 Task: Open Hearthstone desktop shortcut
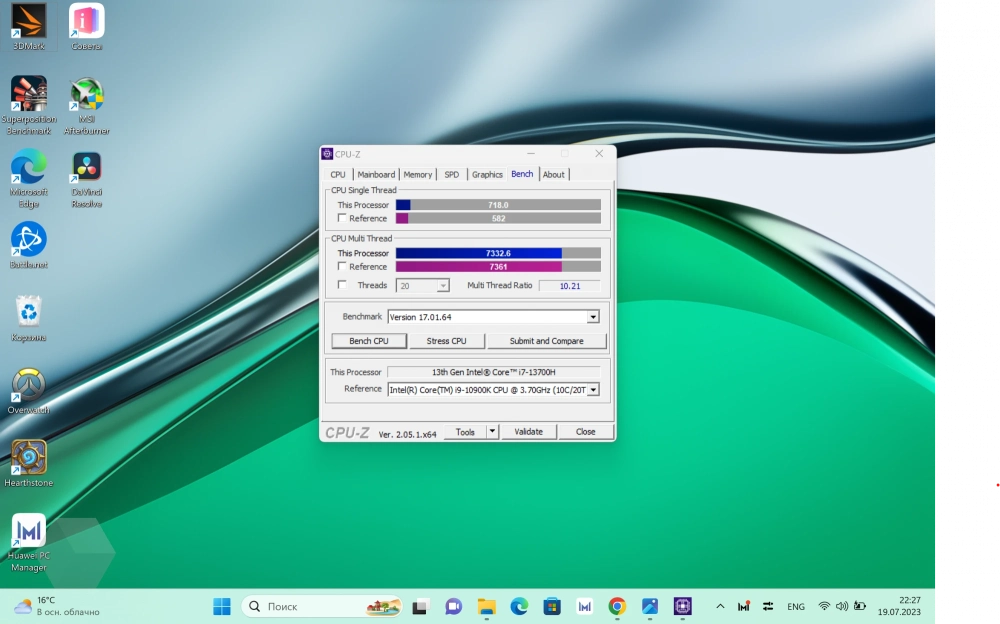coord(28,458)
